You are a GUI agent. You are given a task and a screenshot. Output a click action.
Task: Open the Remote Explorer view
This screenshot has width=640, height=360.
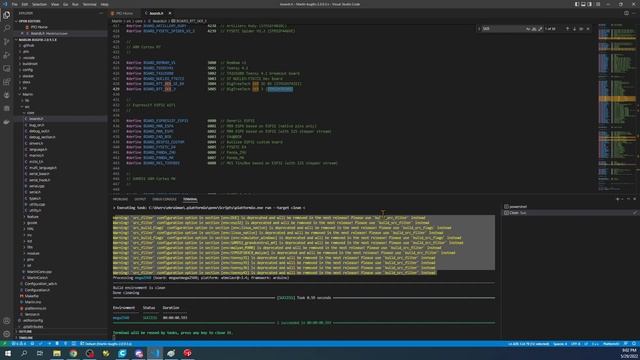click(x=7, y=69)
